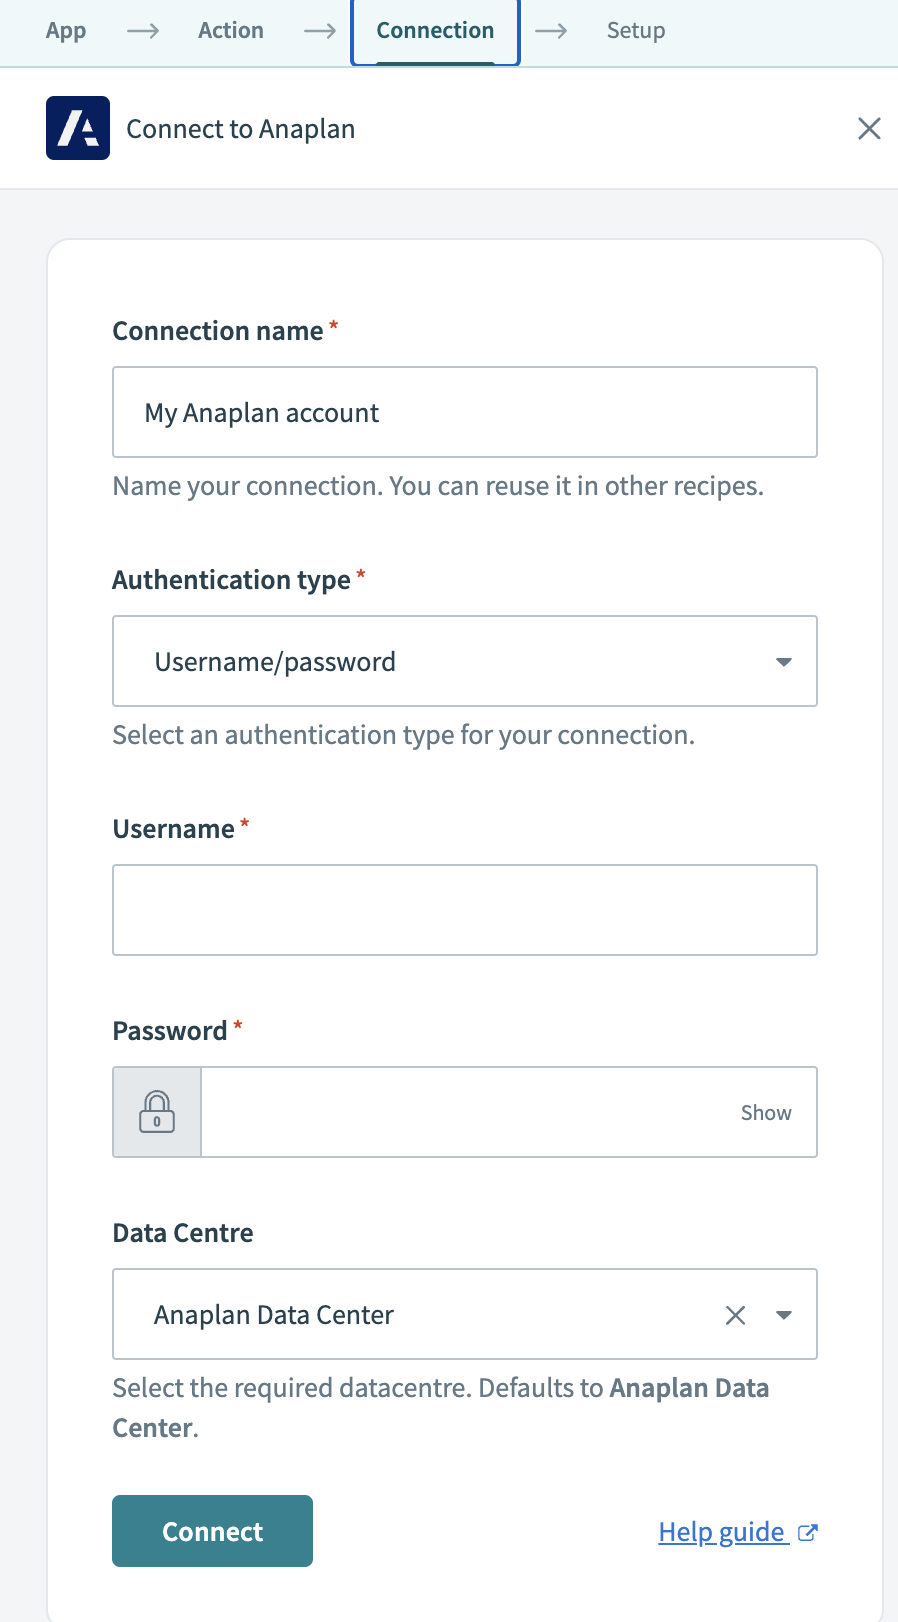Open the Authentication type dropdown

click(784, 661)
